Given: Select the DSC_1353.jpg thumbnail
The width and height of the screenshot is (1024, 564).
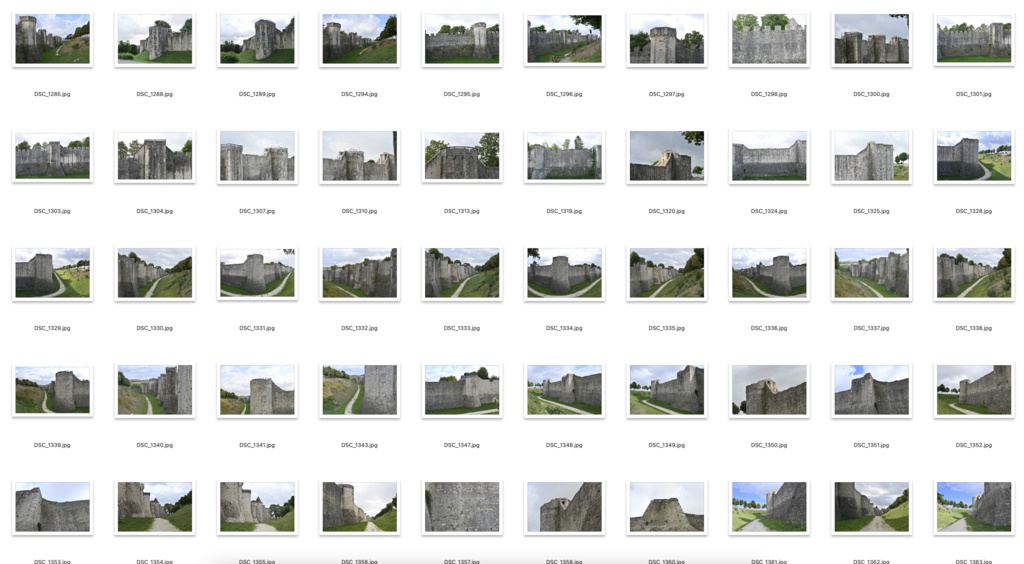Looking at the screenshot, I should tap(52, 507).
